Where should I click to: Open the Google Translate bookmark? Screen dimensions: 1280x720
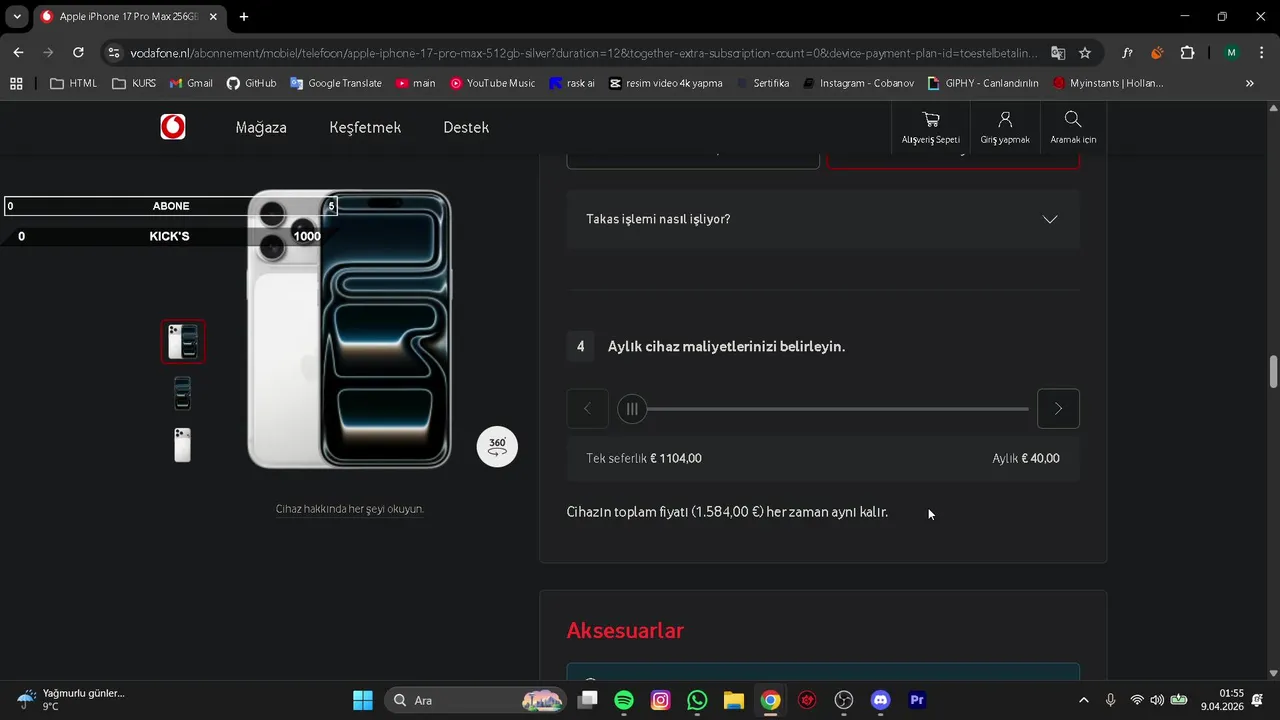(x=336, y=83)
